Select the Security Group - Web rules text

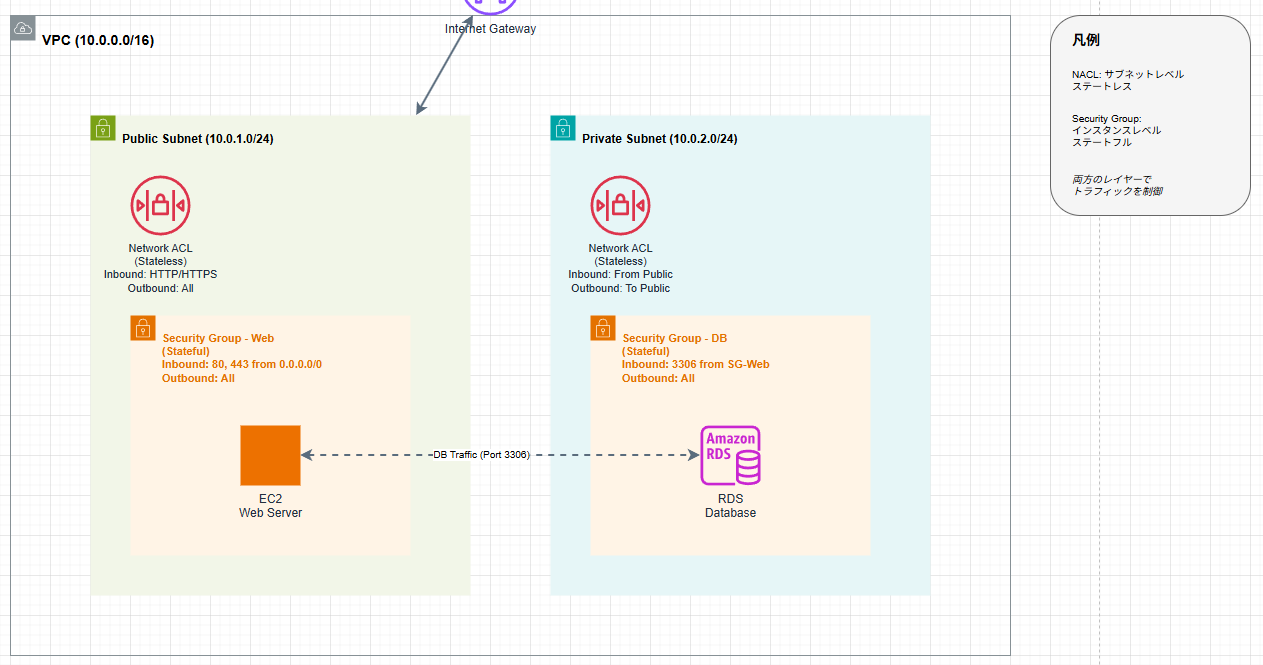[x=242, y=359]
